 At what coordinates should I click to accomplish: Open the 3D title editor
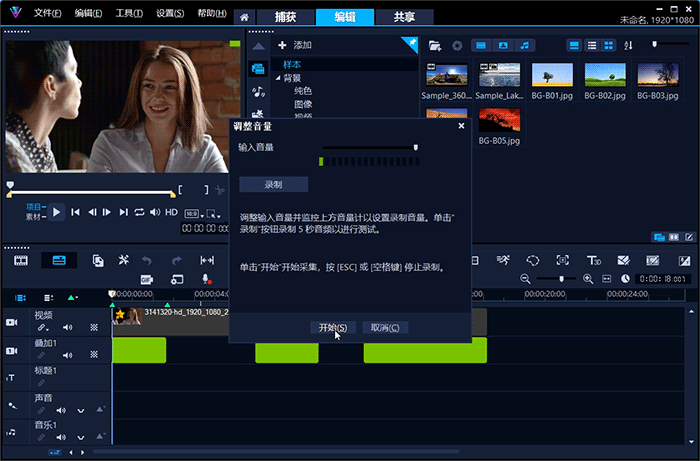click(593, 260)
